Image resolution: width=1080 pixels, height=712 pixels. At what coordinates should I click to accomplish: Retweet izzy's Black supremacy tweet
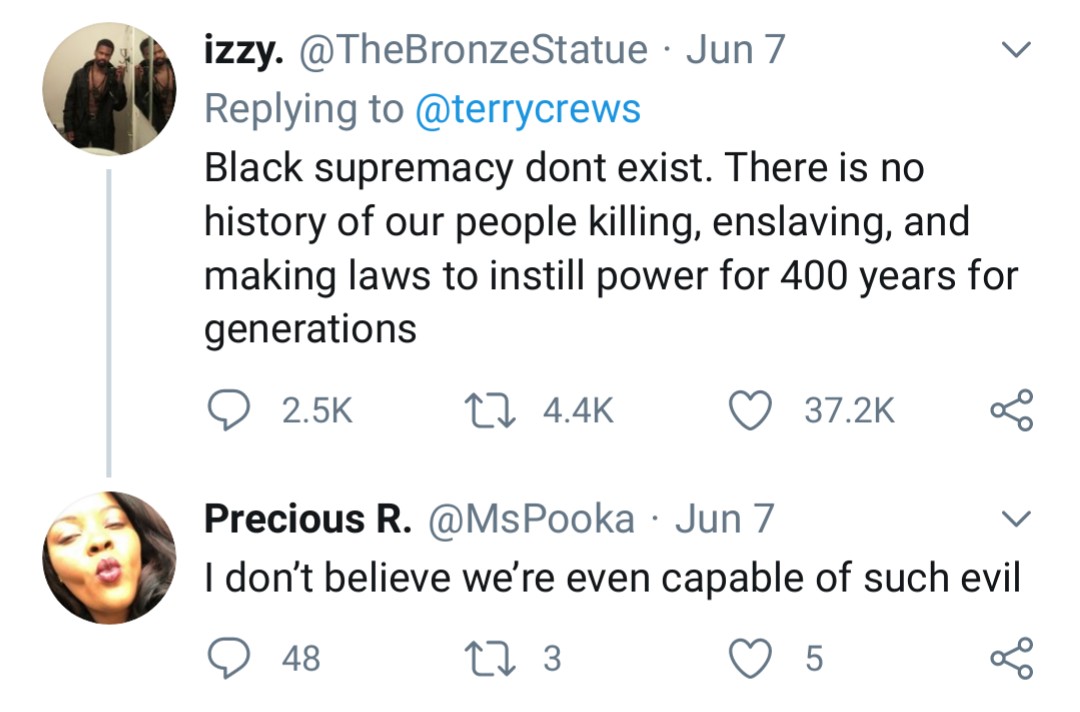pyautogui.click(x=485, y=412)
